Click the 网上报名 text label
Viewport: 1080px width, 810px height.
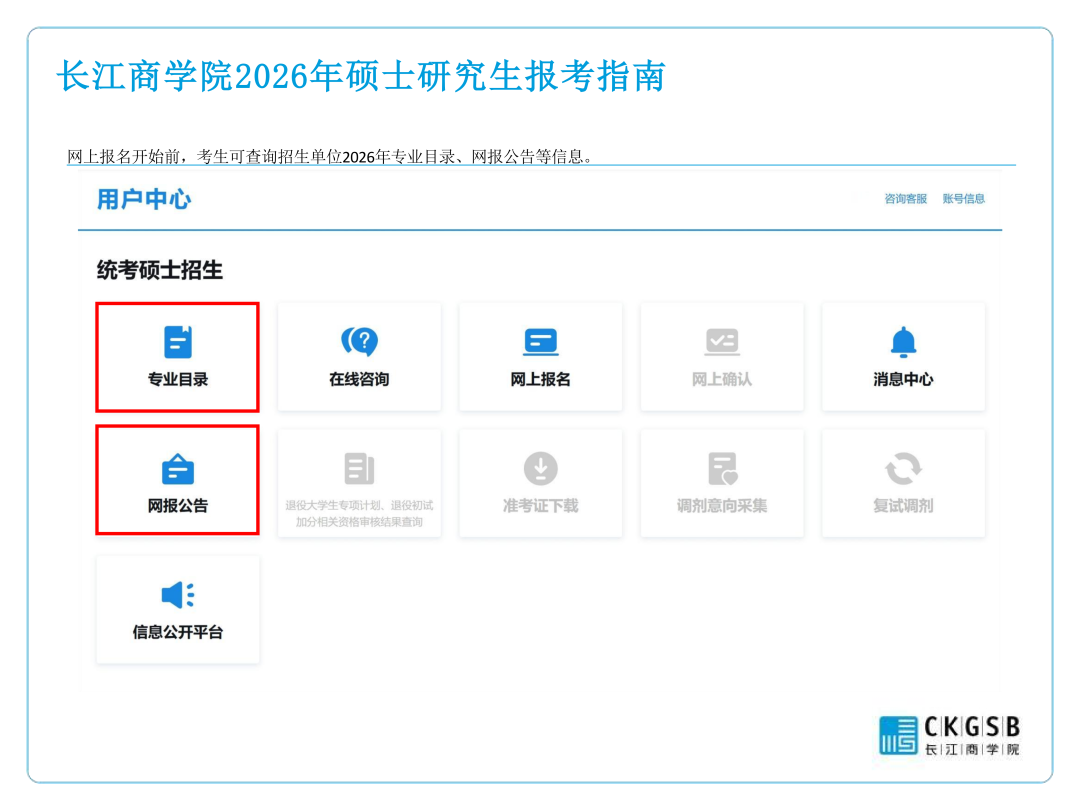click(x=540, y=380)
